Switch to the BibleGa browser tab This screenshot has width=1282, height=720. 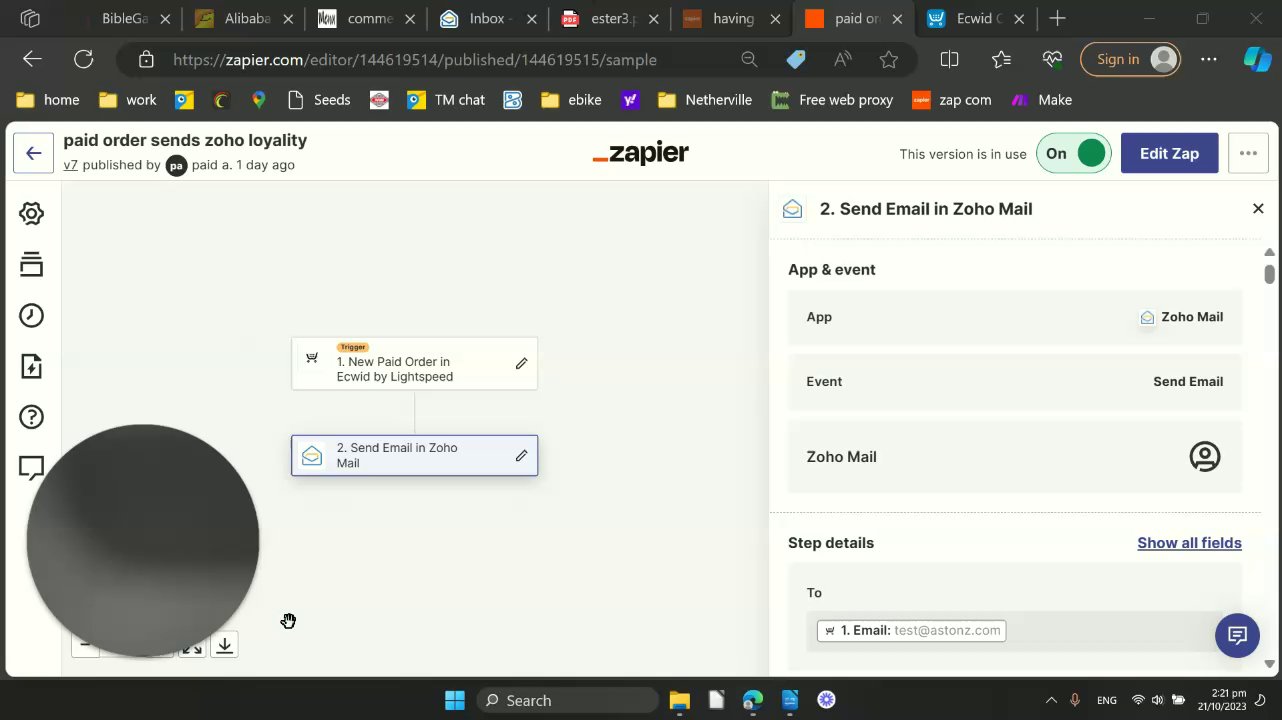pos(124,19)
